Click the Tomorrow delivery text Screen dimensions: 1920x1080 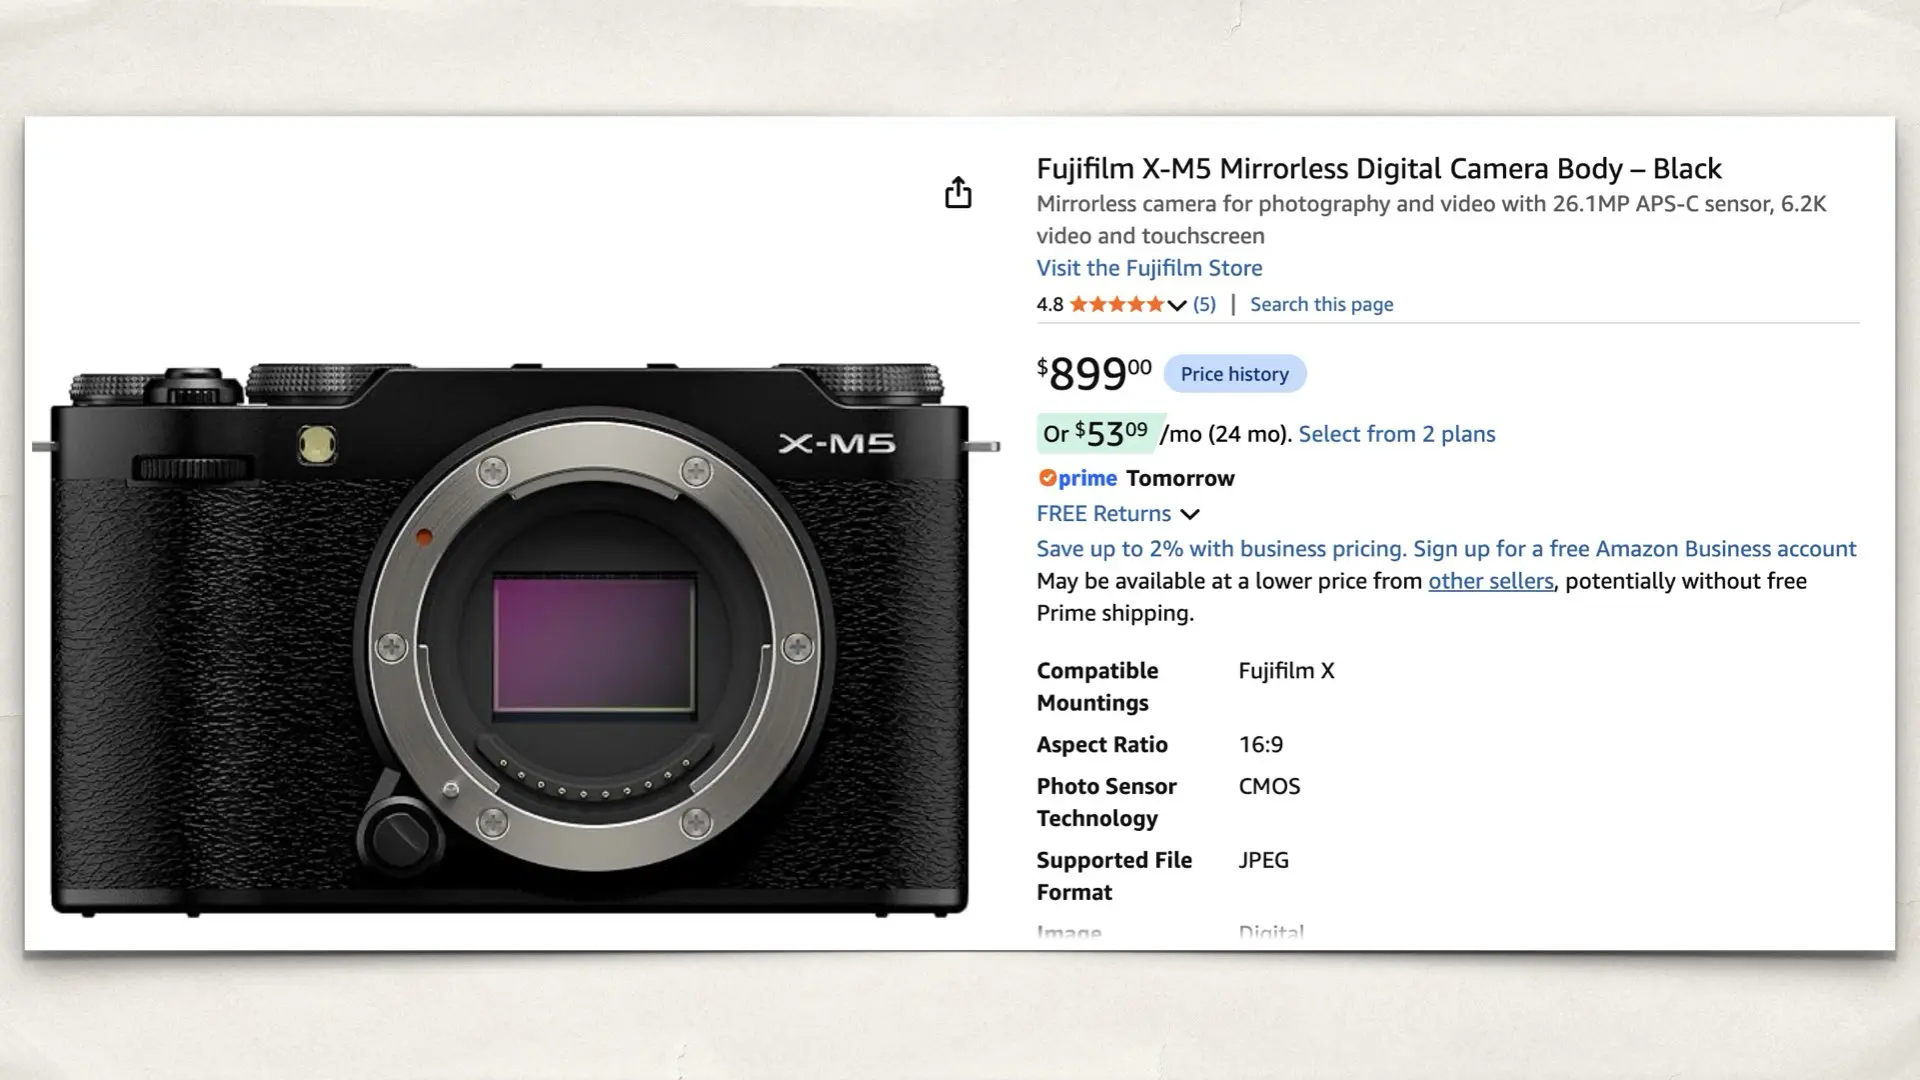[1180, 478]
